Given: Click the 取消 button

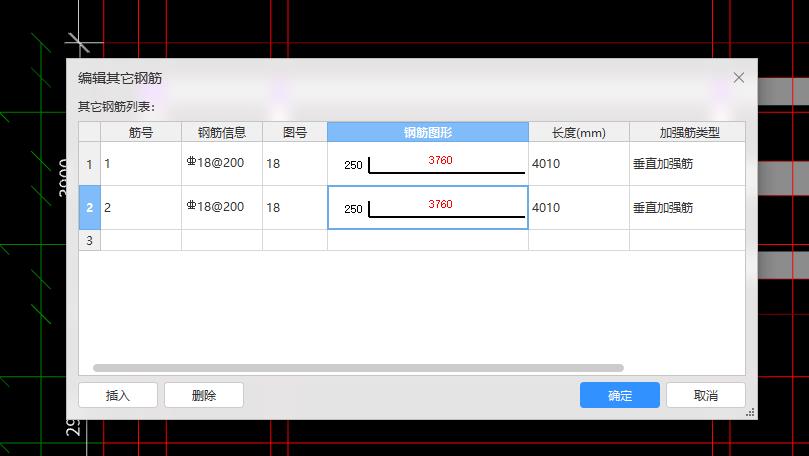Looking at the screenshot, I should click(x=705, y=395).
